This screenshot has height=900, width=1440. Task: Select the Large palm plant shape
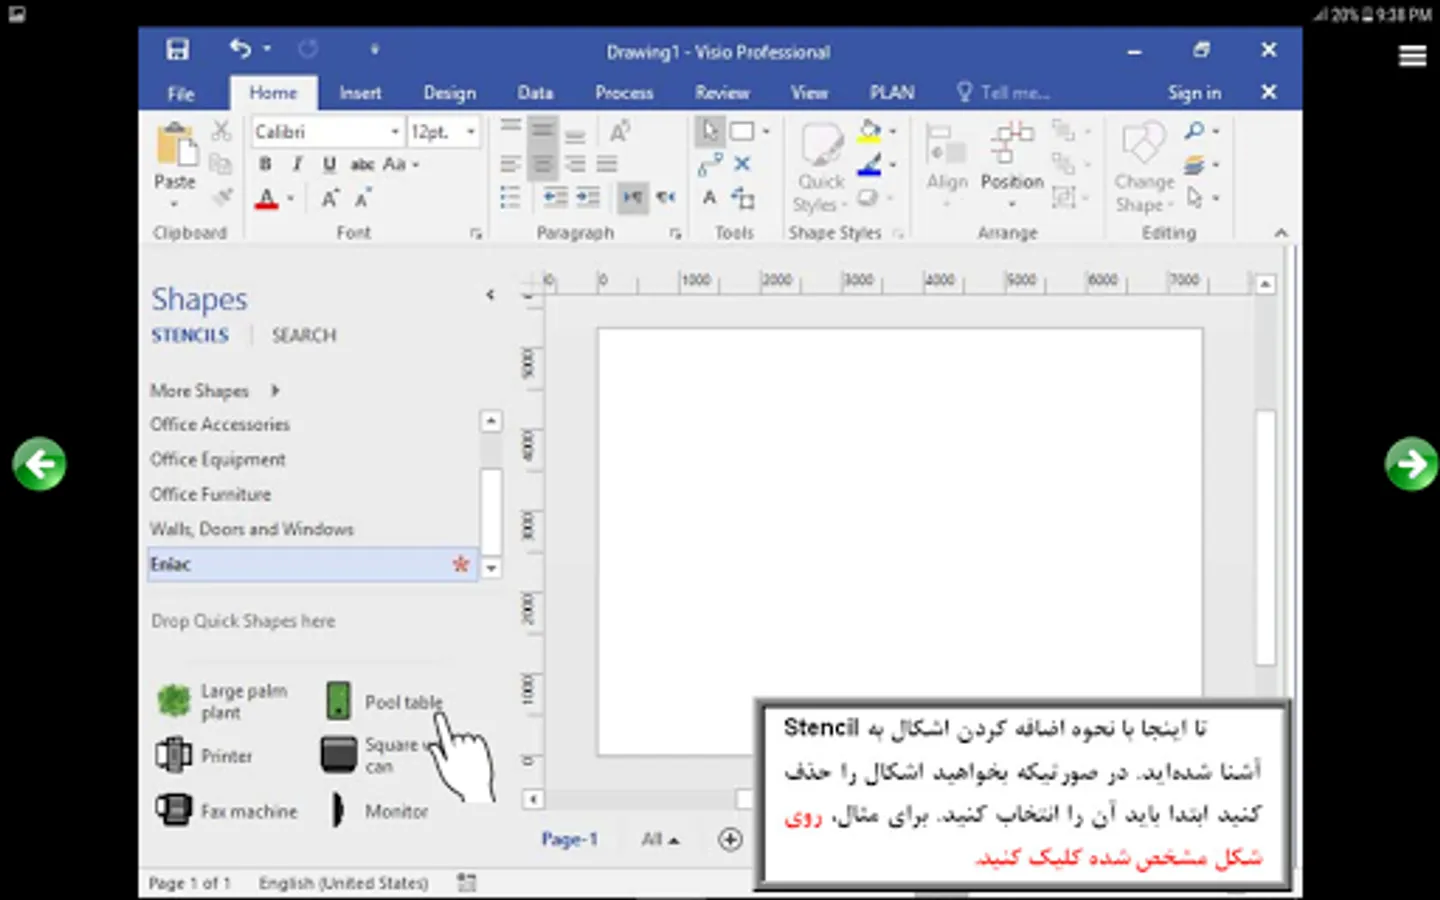222,701
